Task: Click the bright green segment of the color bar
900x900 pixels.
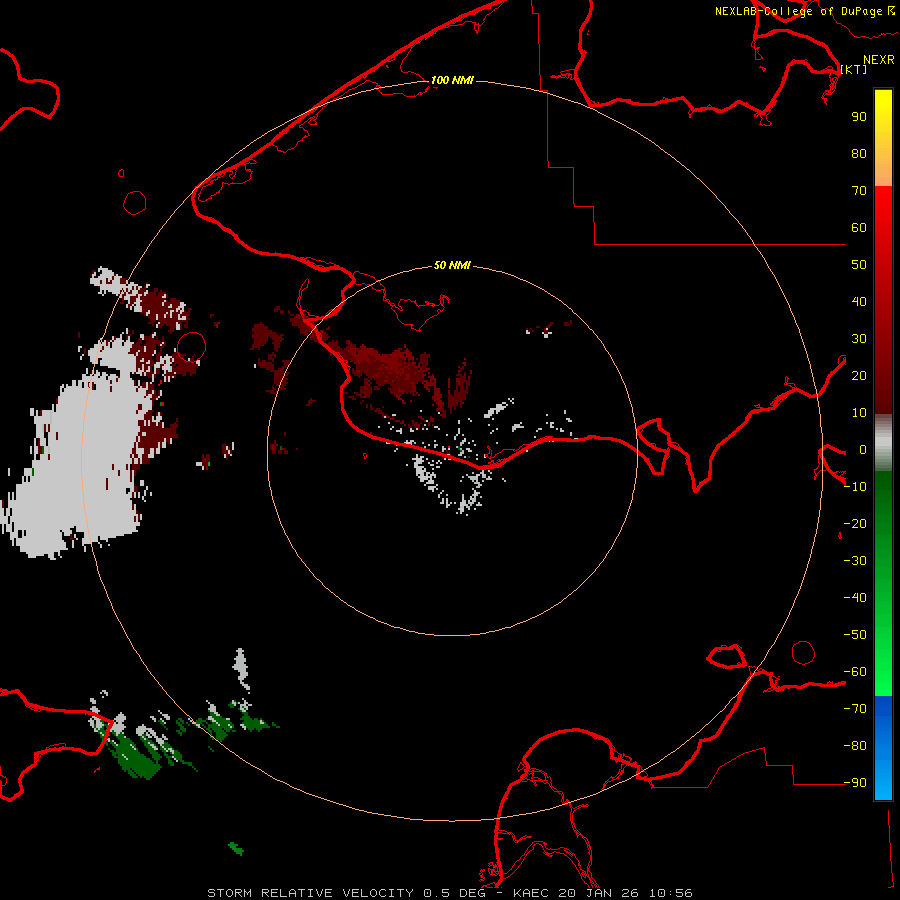Action: [x=883, y=660]
